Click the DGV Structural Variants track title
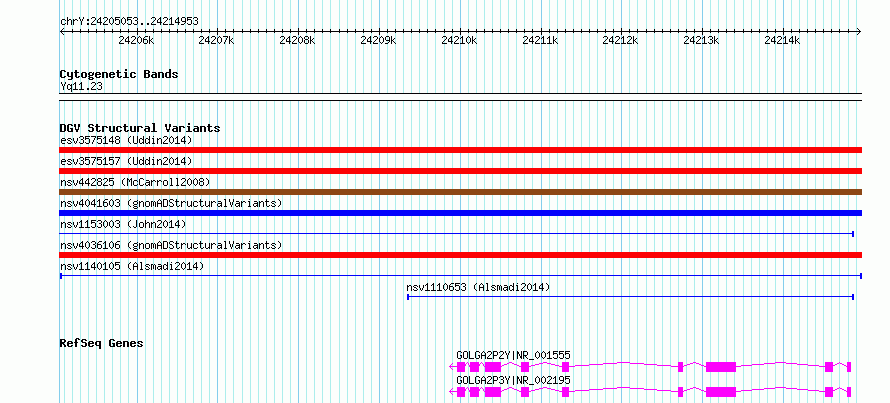Viewport: 890px width, 403px height. coord(140,128)
